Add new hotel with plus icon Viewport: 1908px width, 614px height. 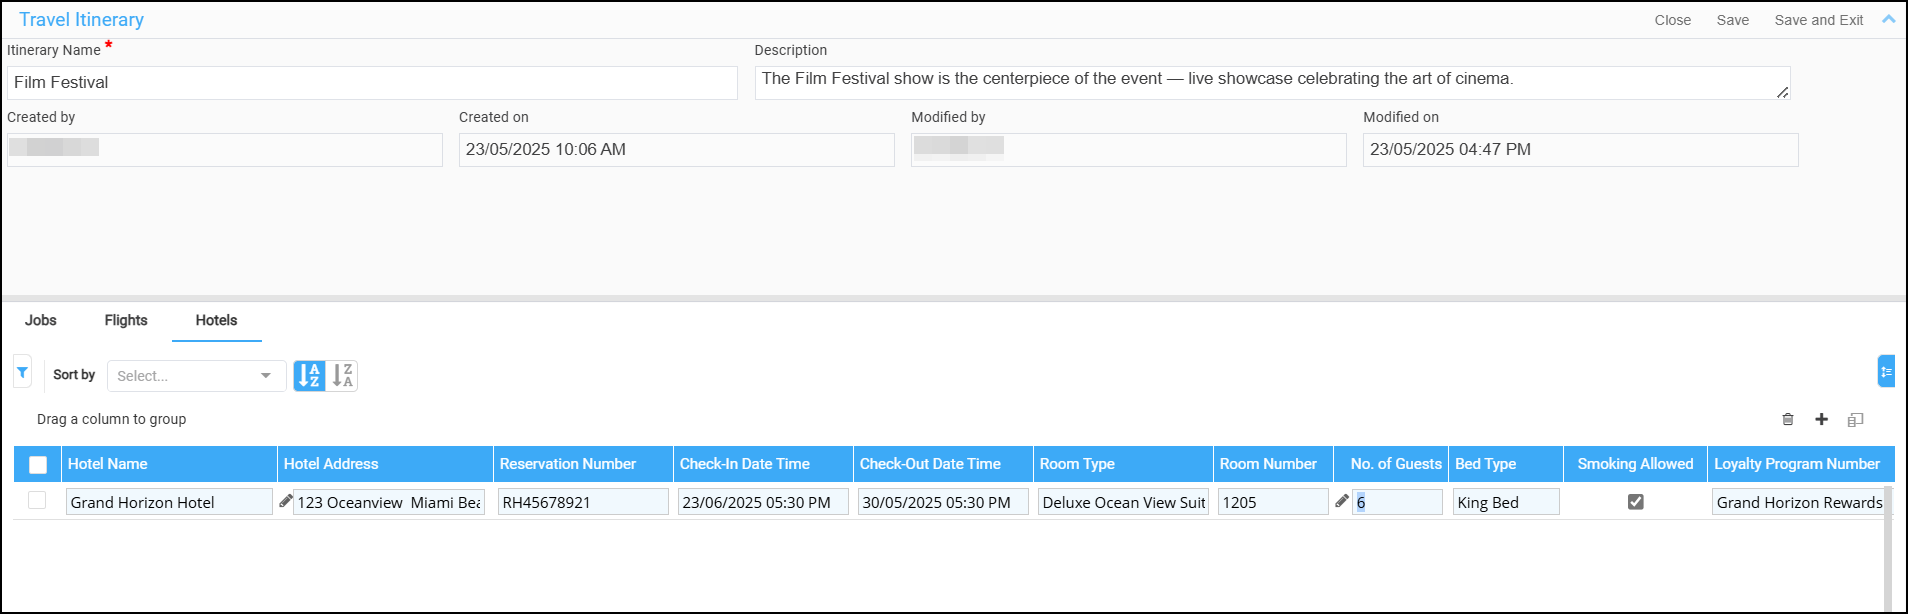[x=1821, y=420]
